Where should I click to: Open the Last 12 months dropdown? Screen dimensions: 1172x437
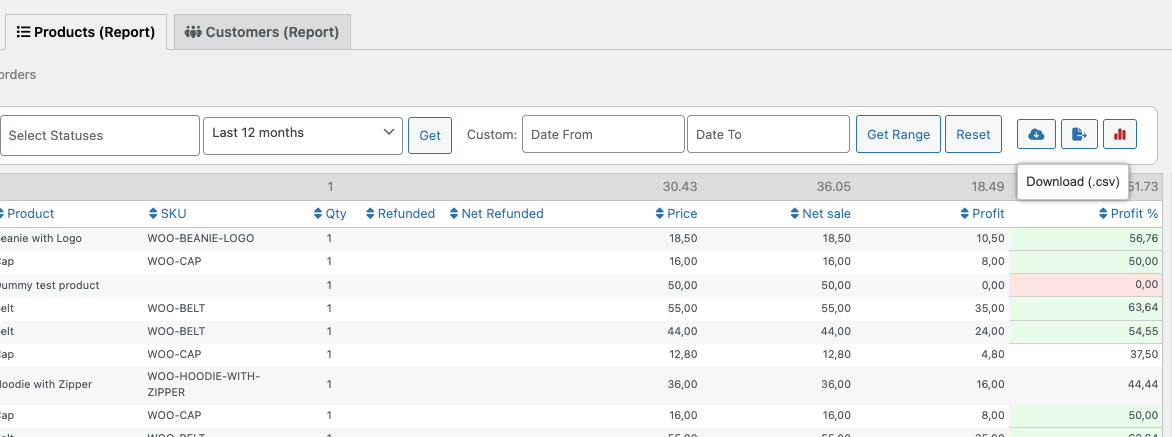tap(303, 133)
